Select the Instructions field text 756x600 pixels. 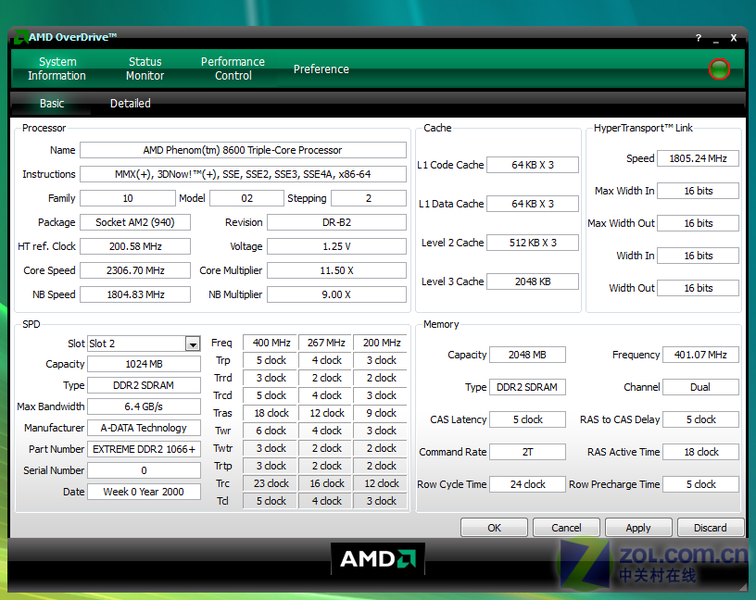[x=243, y=174]
